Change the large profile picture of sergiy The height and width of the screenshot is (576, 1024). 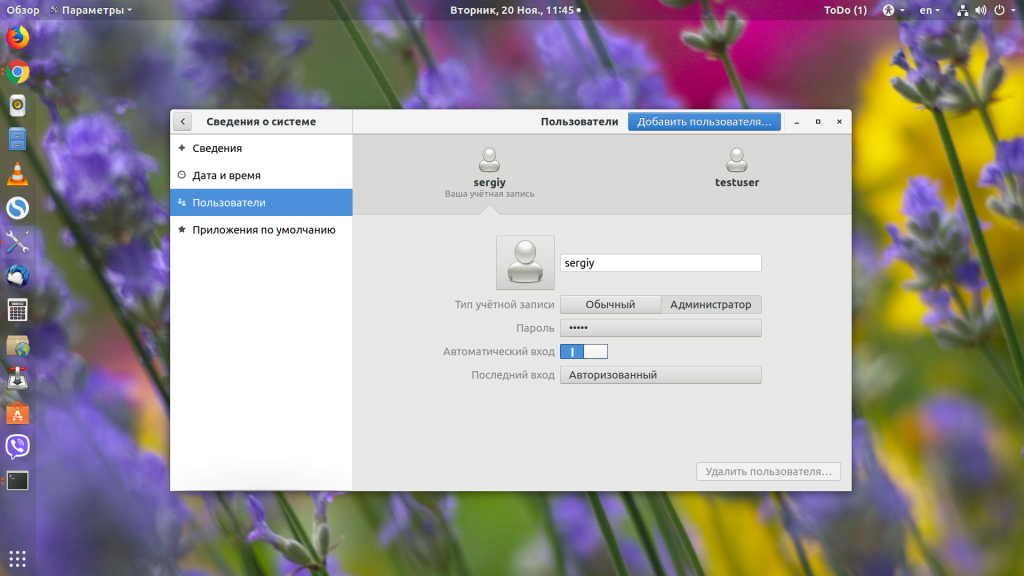coord(525,263)
